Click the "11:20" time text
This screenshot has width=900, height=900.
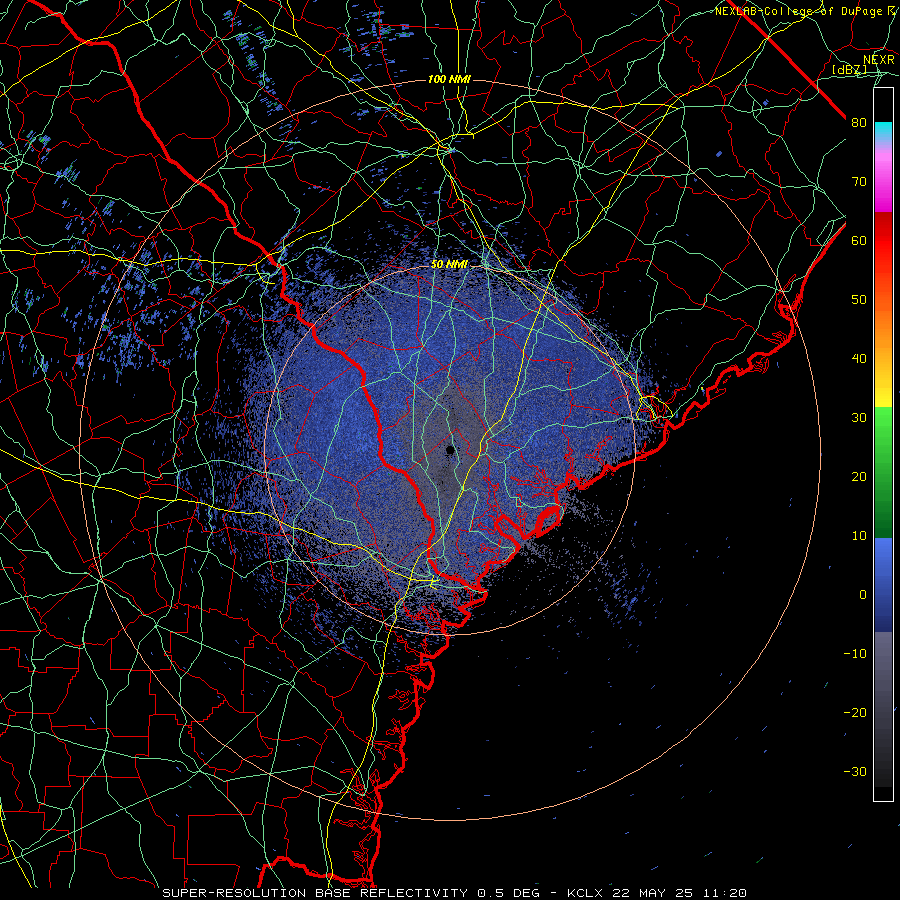725,893
